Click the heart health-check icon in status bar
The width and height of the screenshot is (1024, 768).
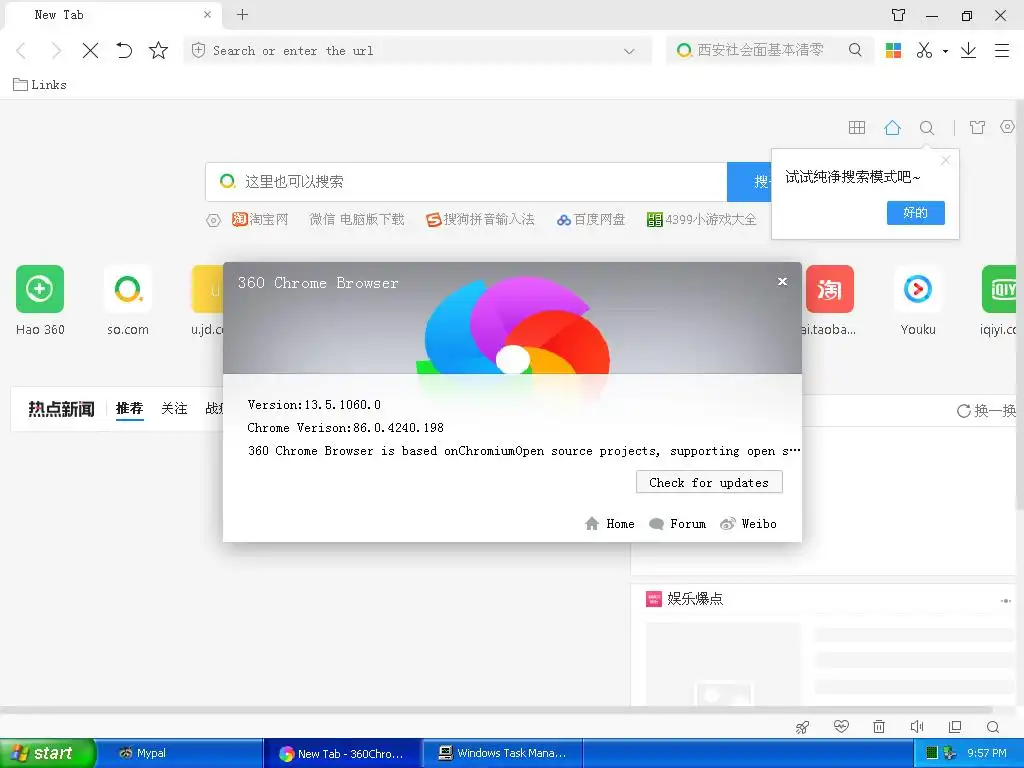pos(841,726)
